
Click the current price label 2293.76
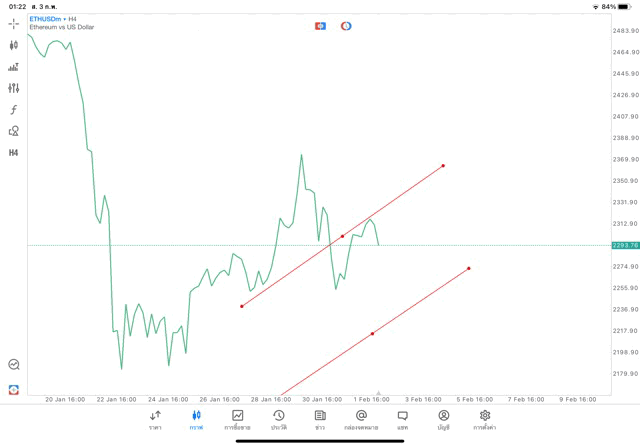tap(624, 245)
